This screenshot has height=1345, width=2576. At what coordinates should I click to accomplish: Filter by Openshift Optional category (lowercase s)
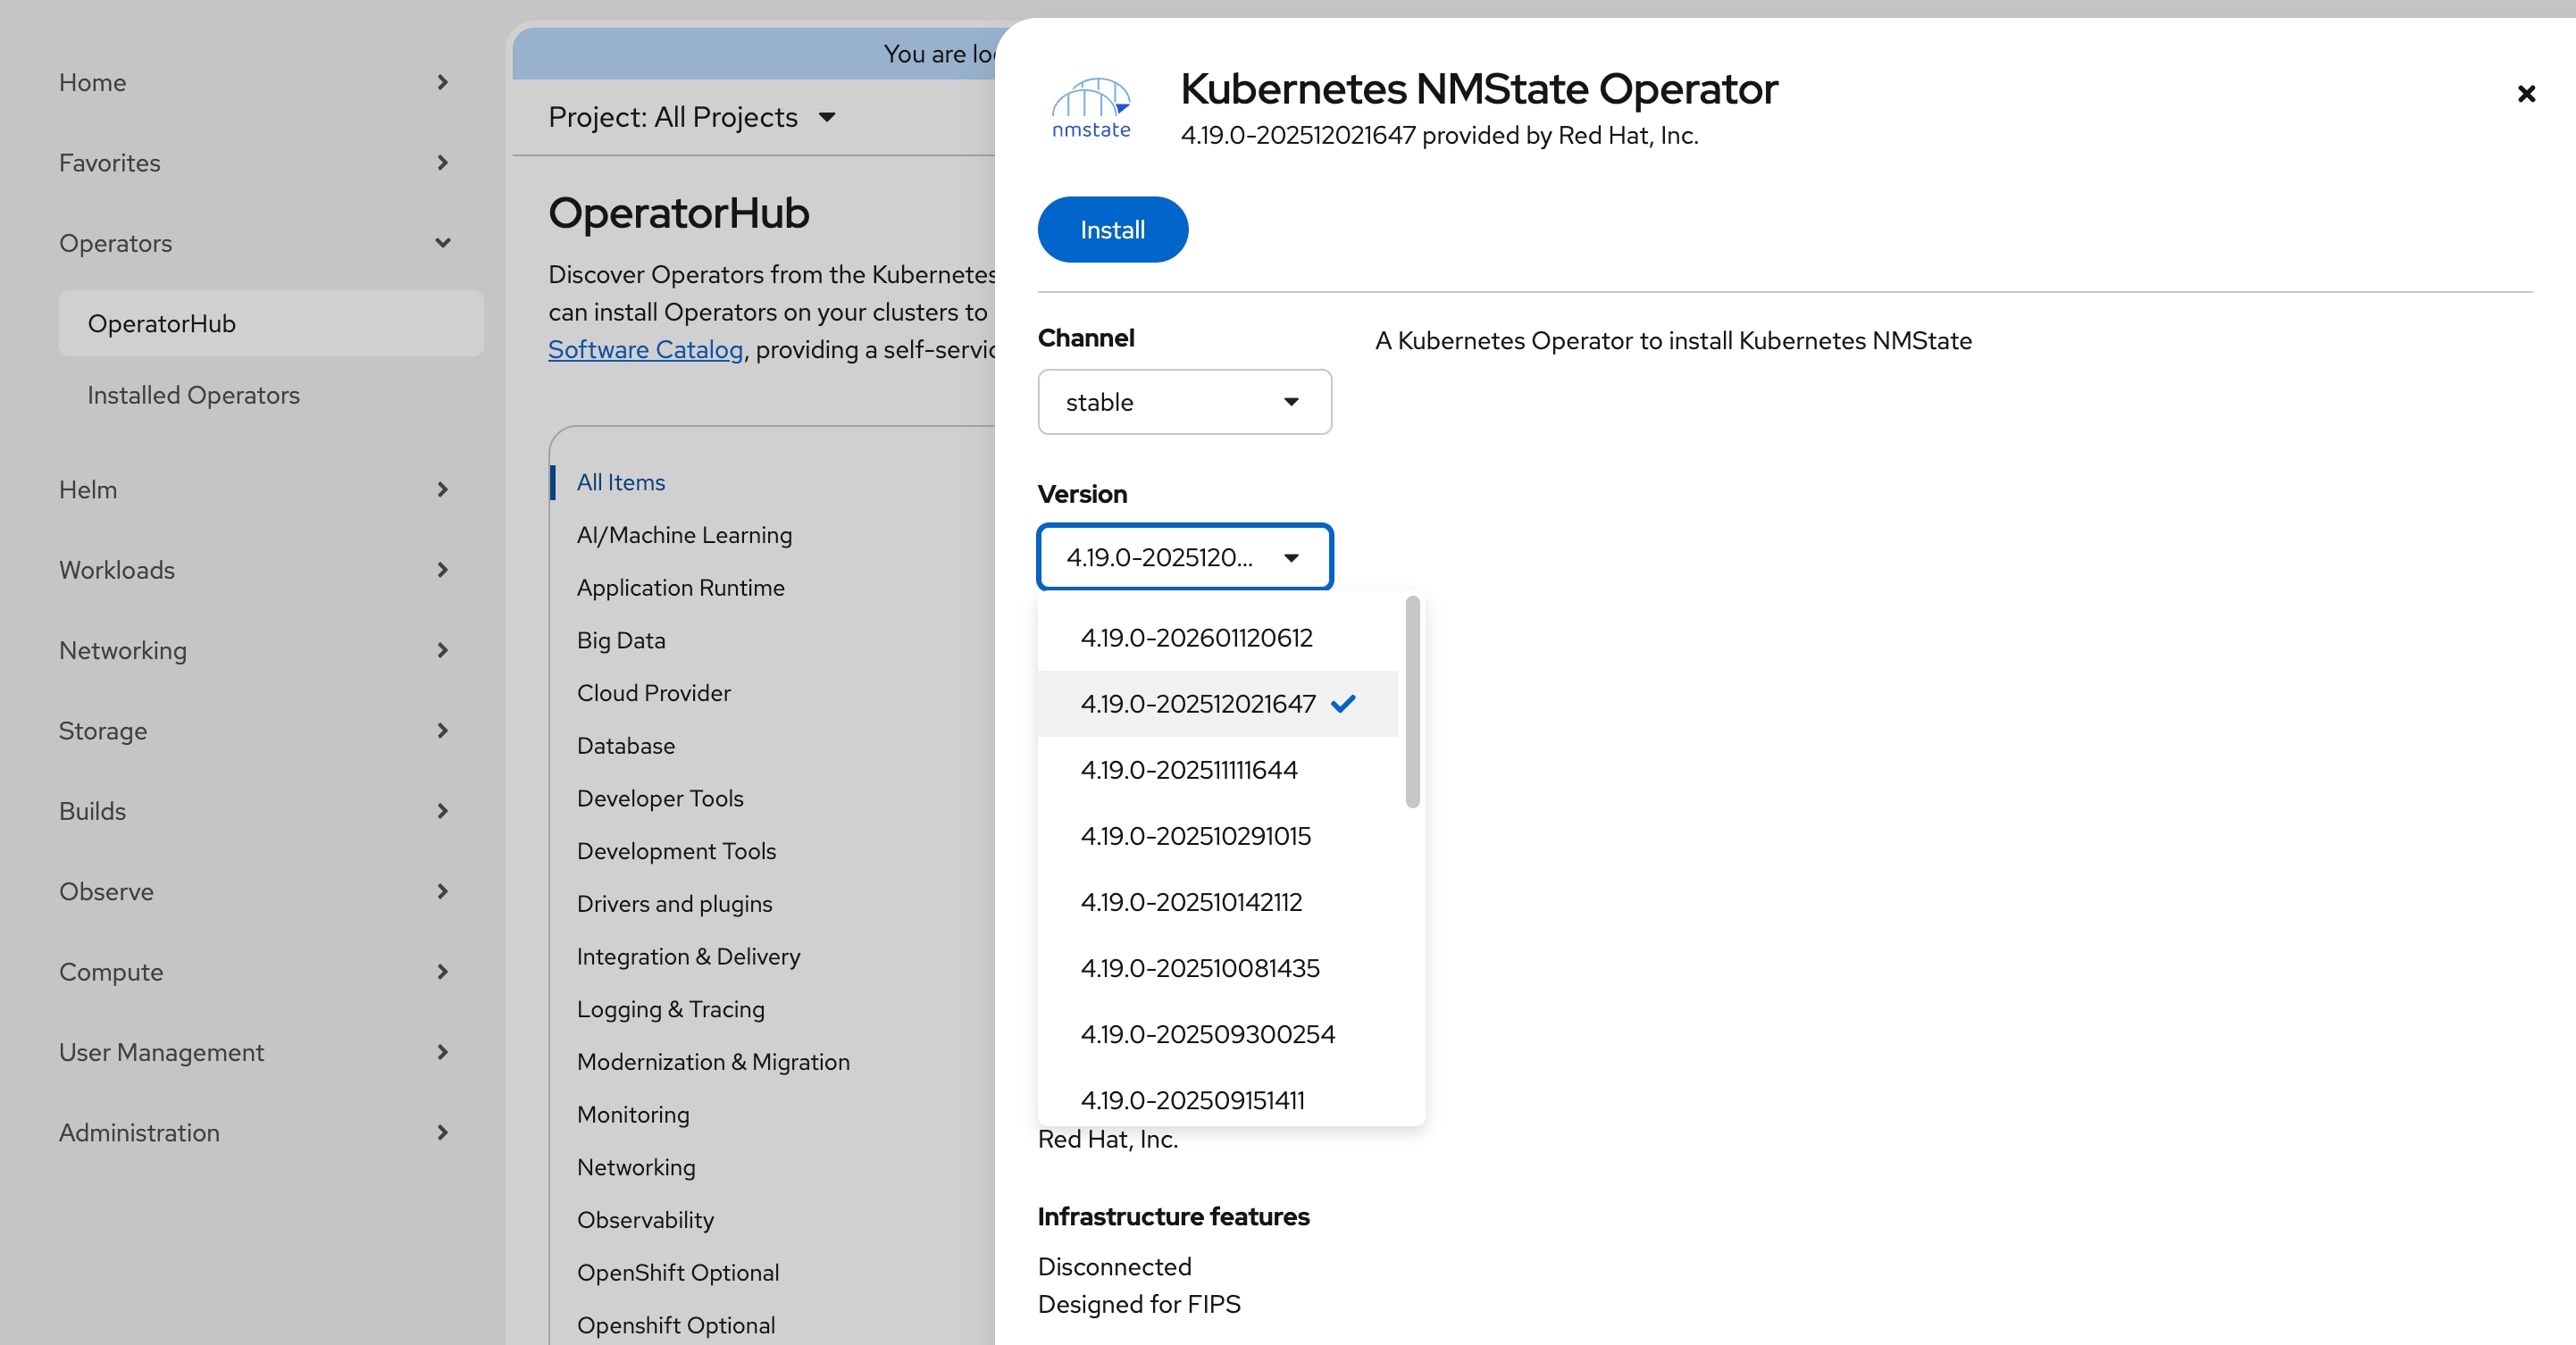click(x=676, y=1326)
